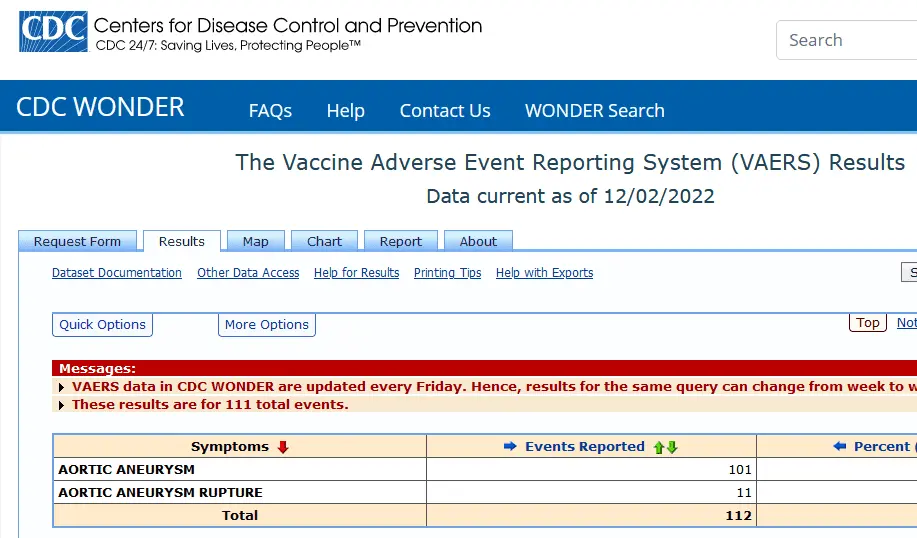Click the red sort arrow beside Symptoms

(283, 447)
